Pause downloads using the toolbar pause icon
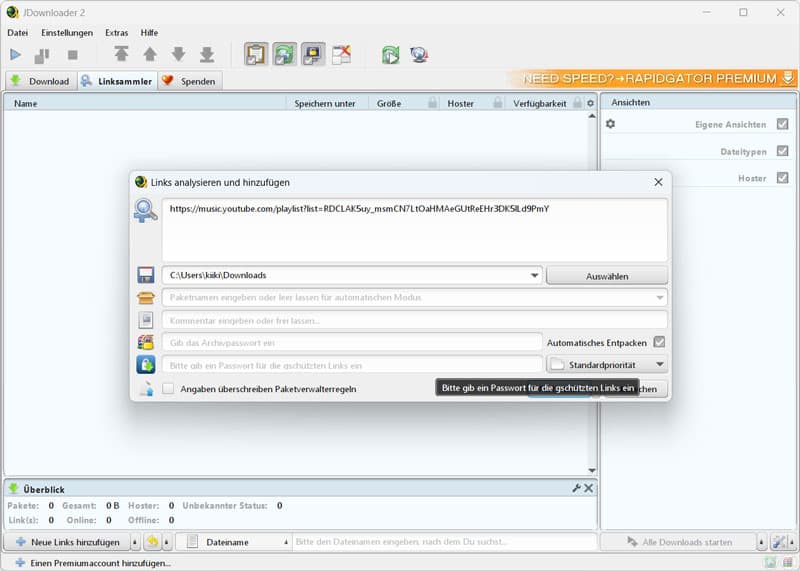Viewport: 800px width, 571px height. pos(42,55)
